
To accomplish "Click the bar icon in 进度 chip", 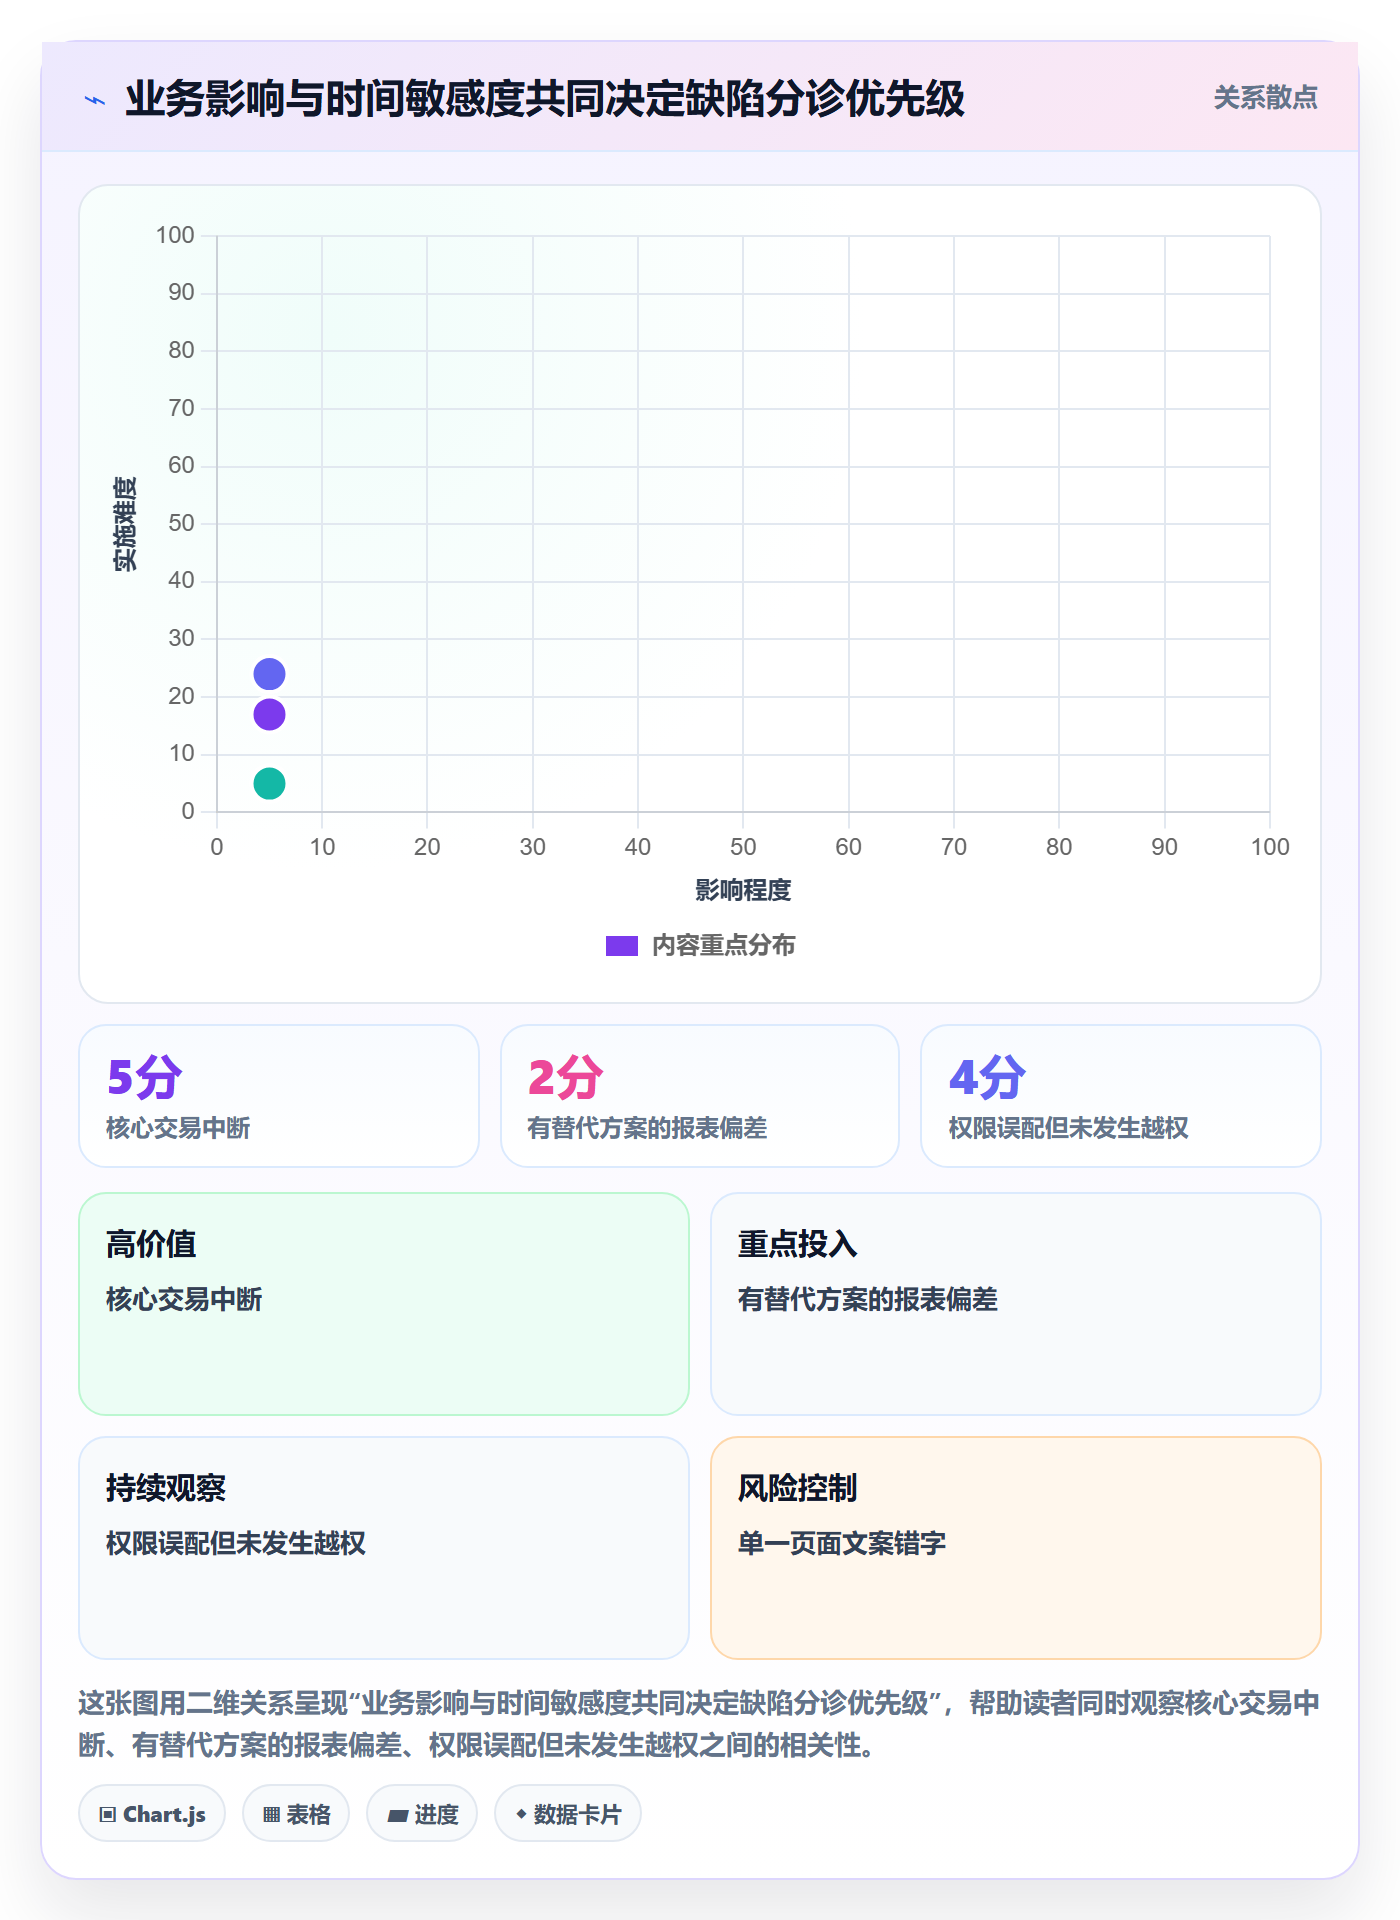I will coord(398,1816).
